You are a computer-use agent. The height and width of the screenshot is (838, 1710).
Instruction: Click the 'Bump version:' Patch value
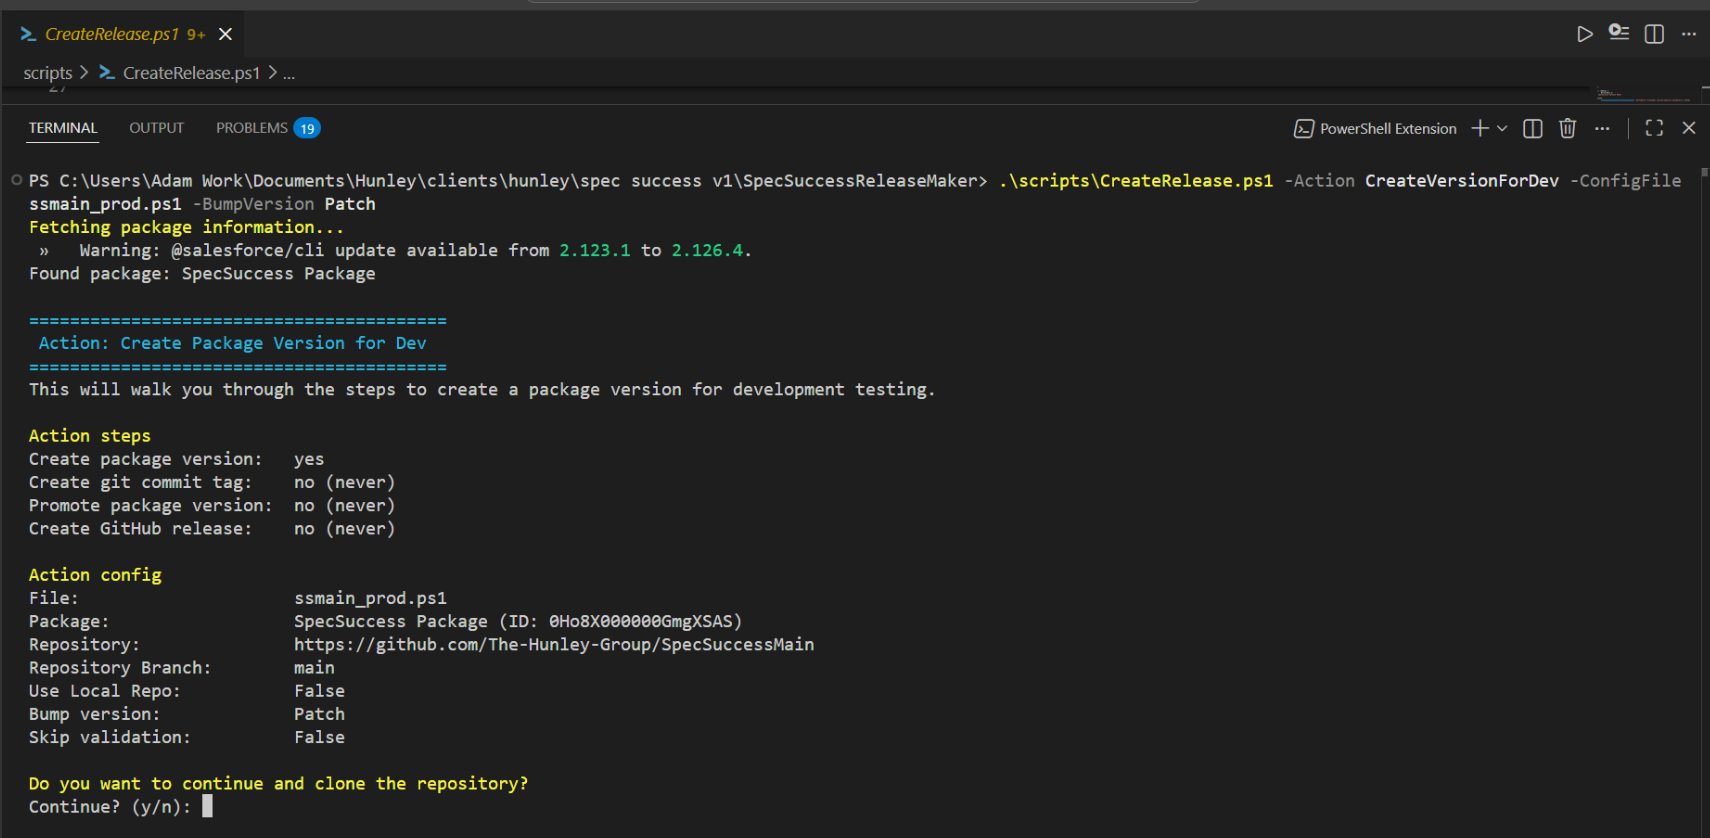tap(319, 714)
